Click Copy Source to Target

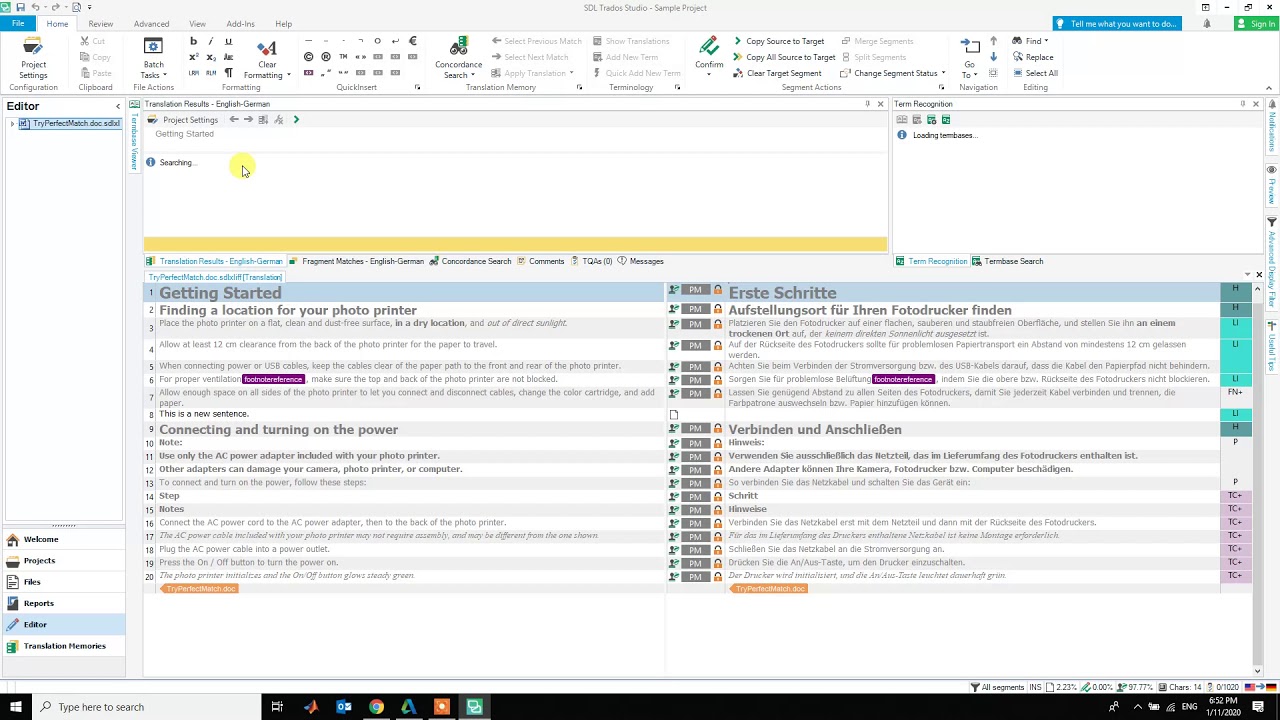[779, 41]
